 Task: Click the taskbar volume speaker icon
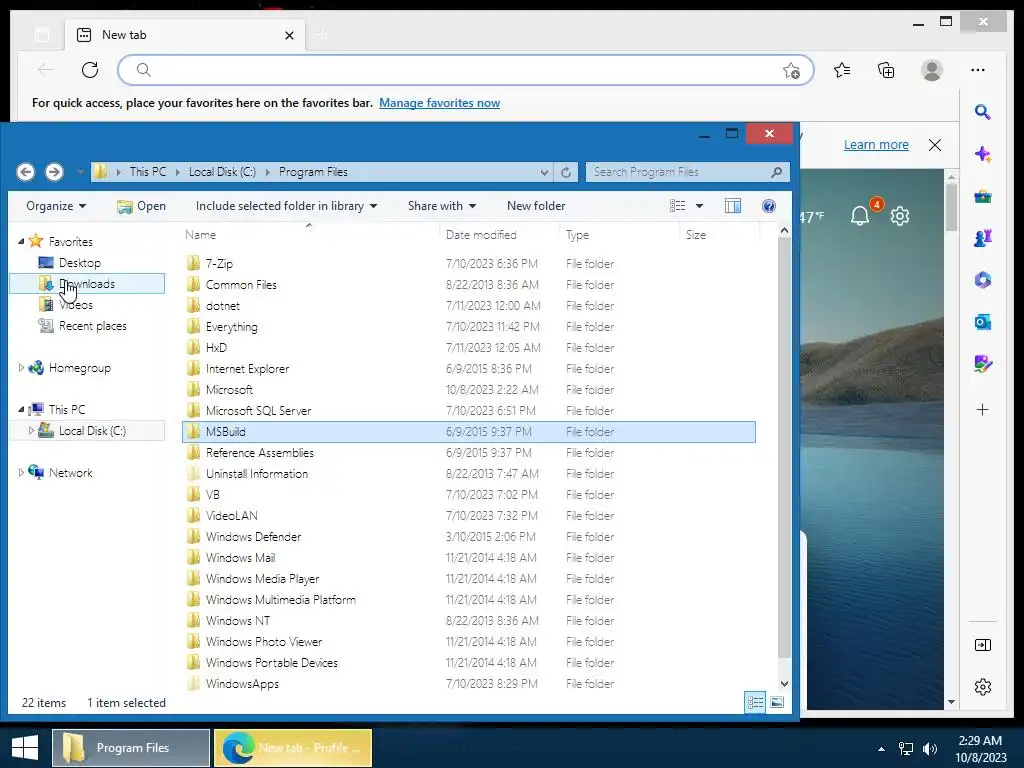(x=930, y=749)
